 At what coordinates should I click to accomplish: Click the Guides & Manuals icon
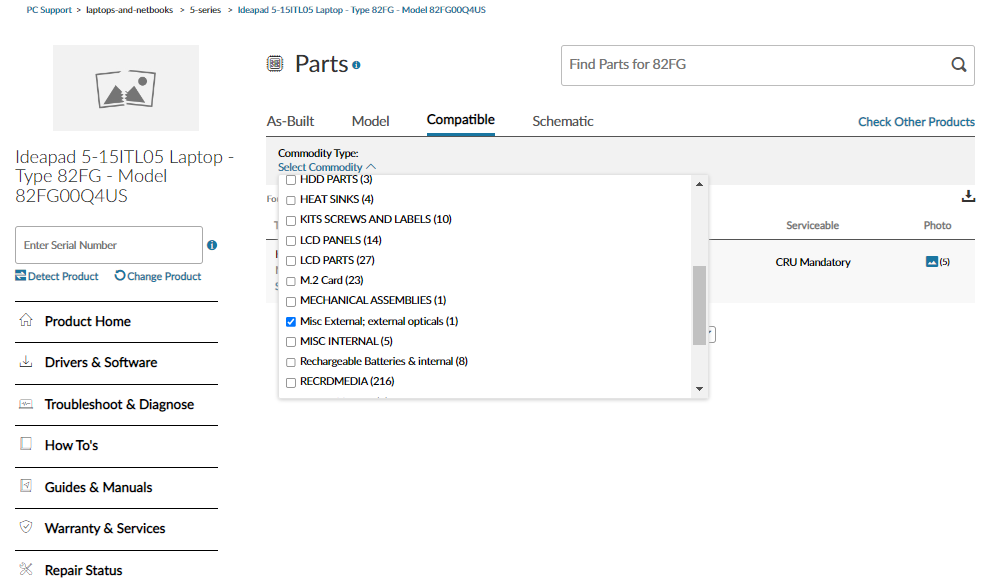point(26,485)
